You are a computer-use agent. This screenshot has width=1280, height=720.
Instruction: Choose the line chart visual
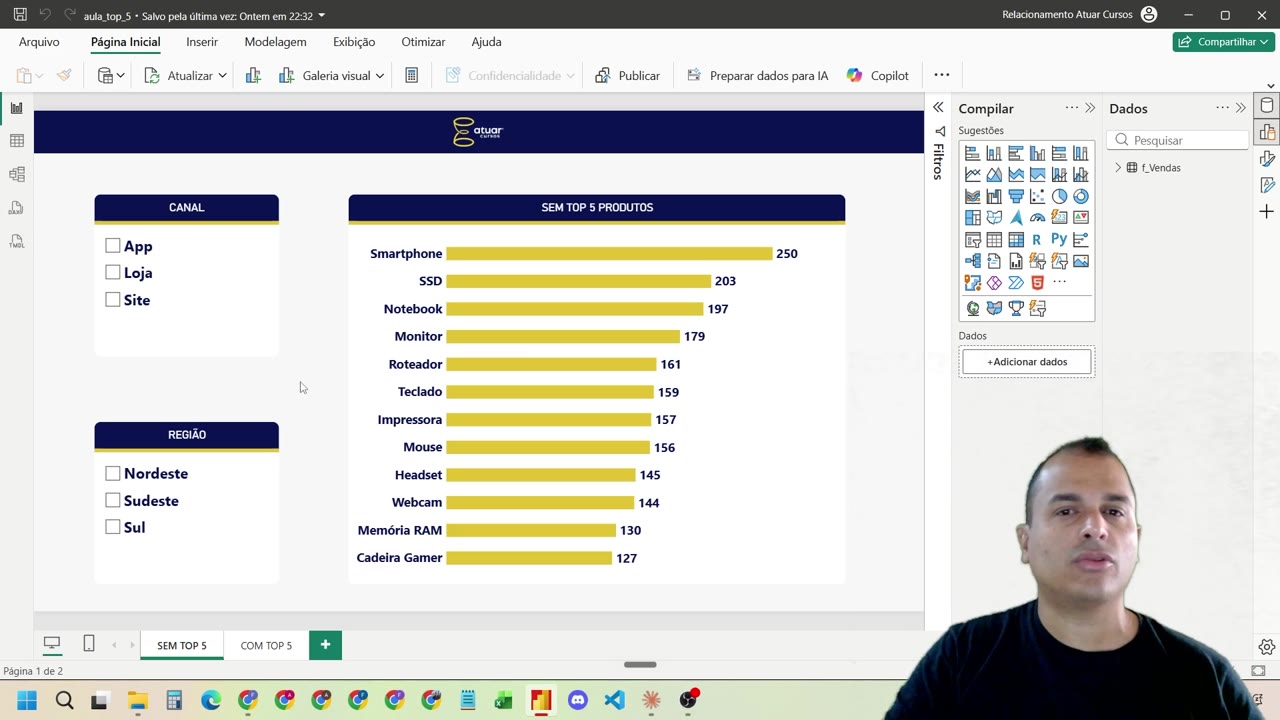(x=972, y=175)
